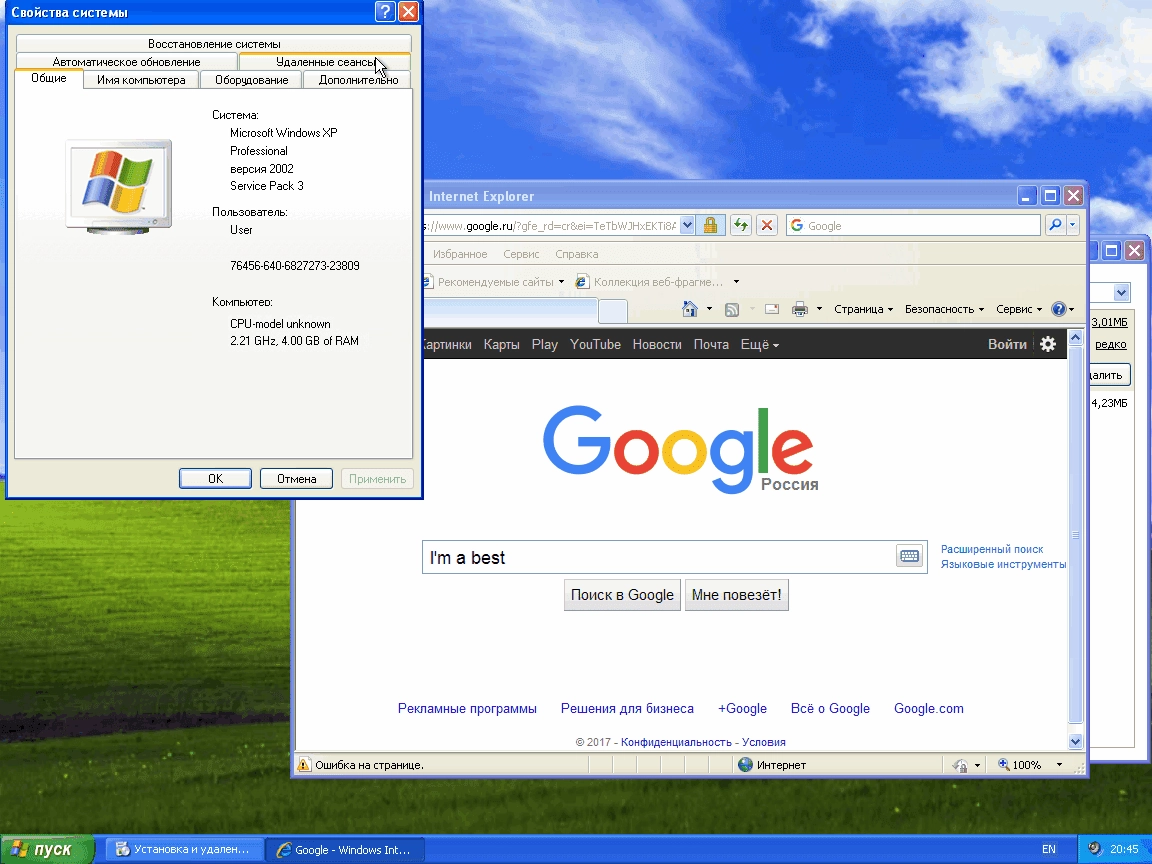
Task: Click the Отмена button
Action: point(296,478)
